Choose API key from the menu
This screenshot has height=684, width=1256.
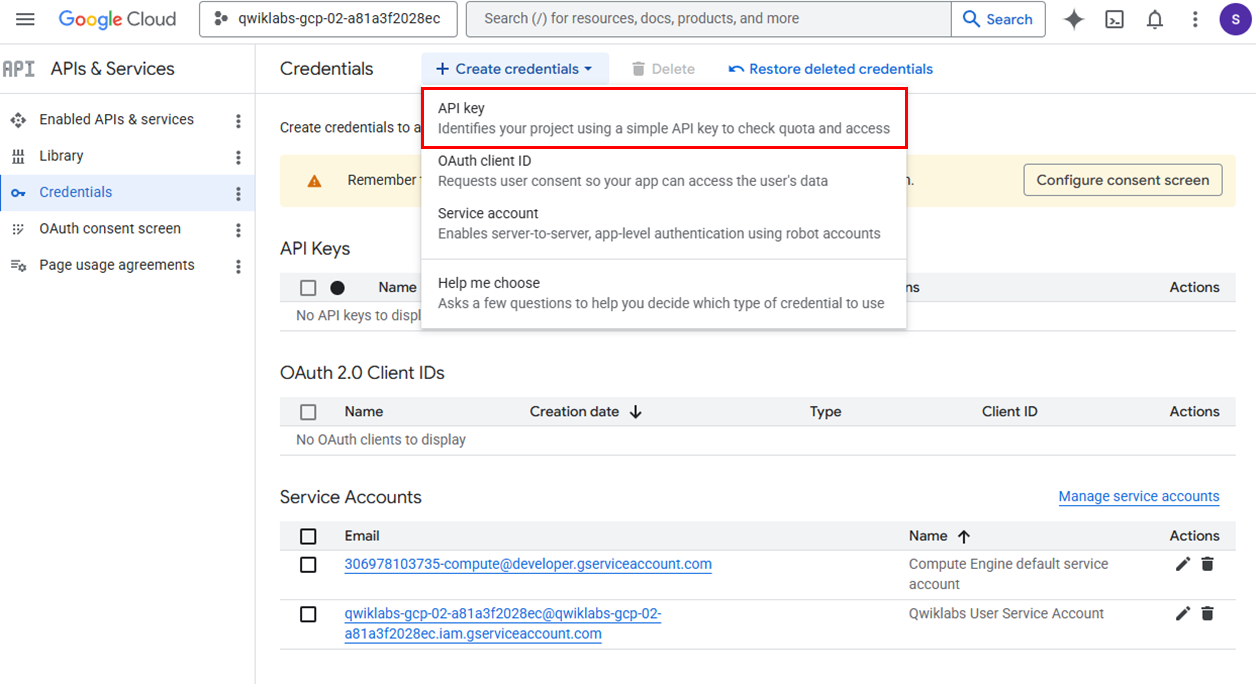pyautogui.click(x=664, y=118)
